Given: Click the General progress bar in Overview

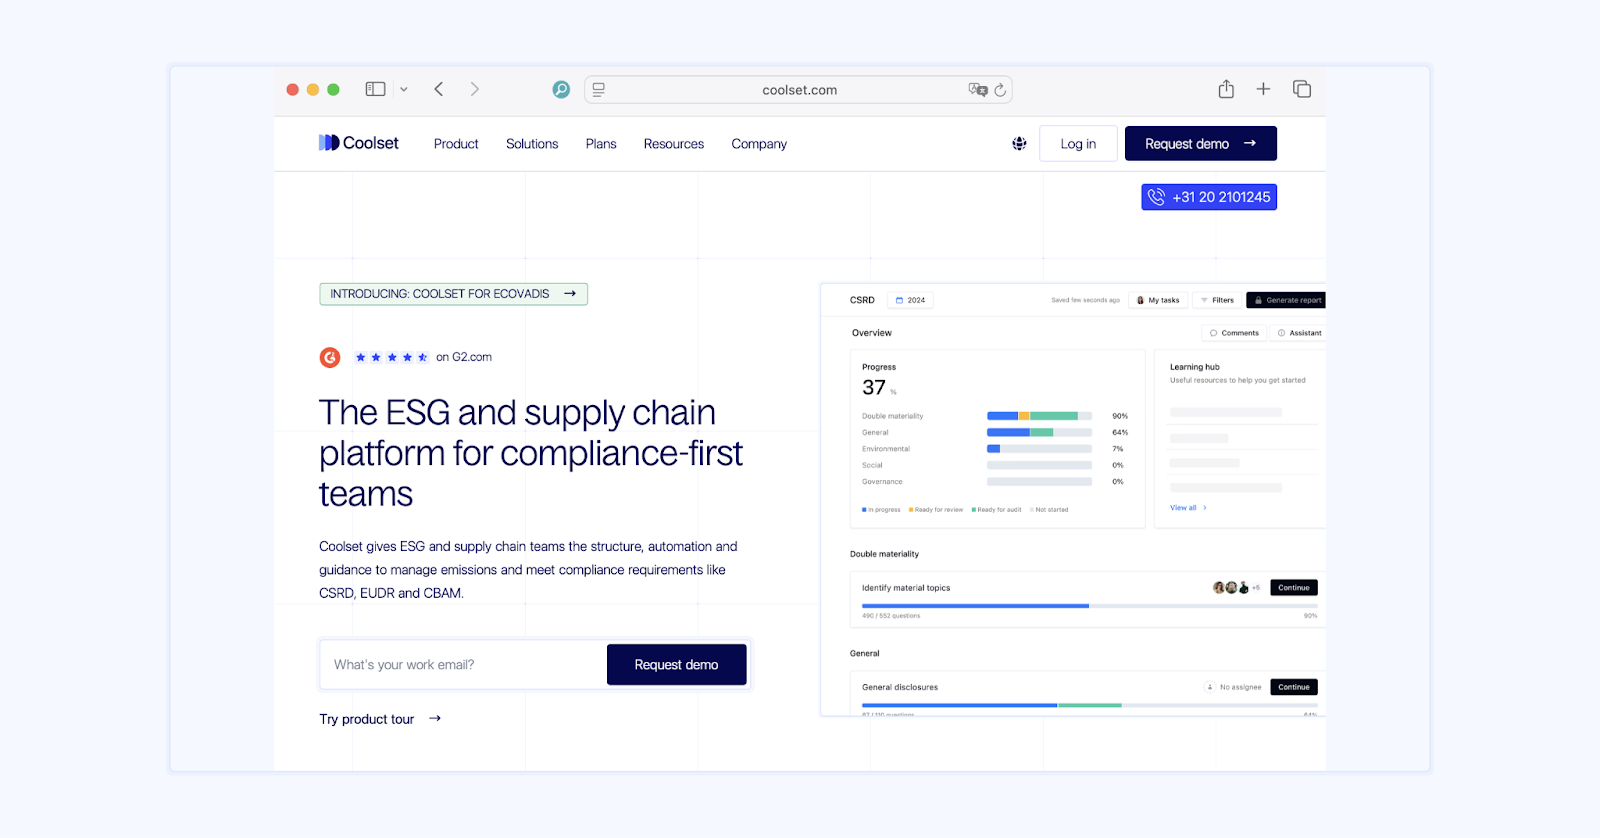Looking at the screenshot, I should point(1039,432).
